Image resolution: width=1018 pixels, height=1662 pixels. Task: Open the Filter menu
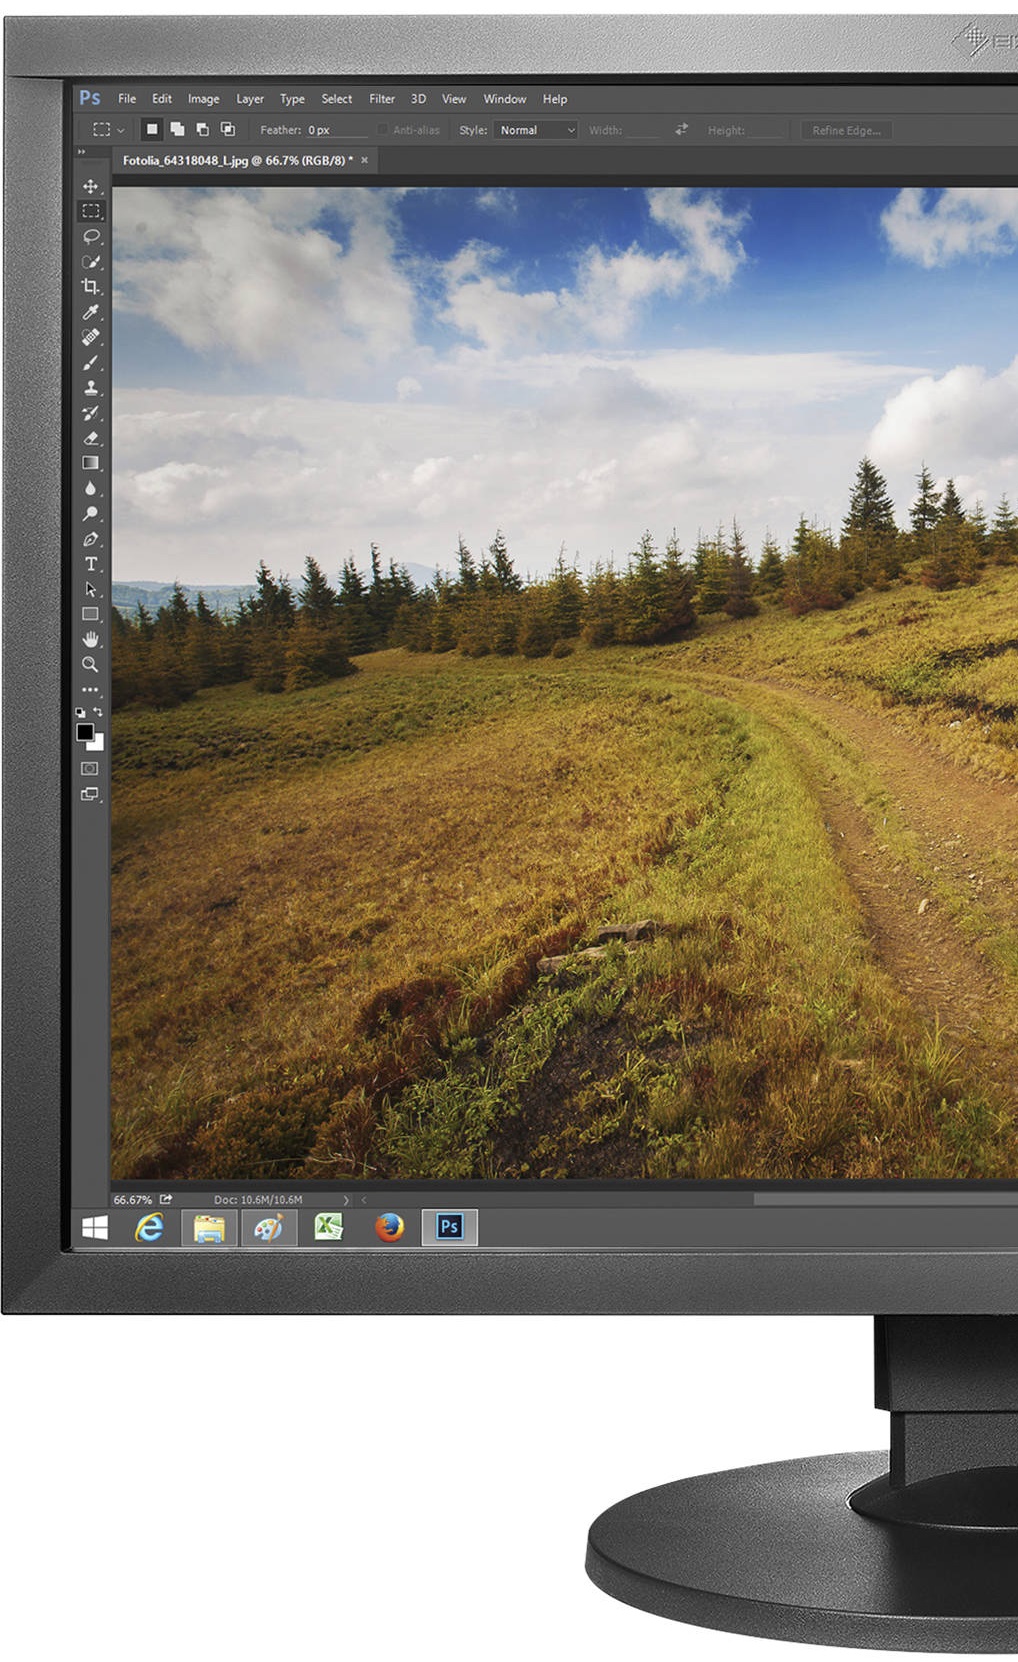tap(381, 99)
